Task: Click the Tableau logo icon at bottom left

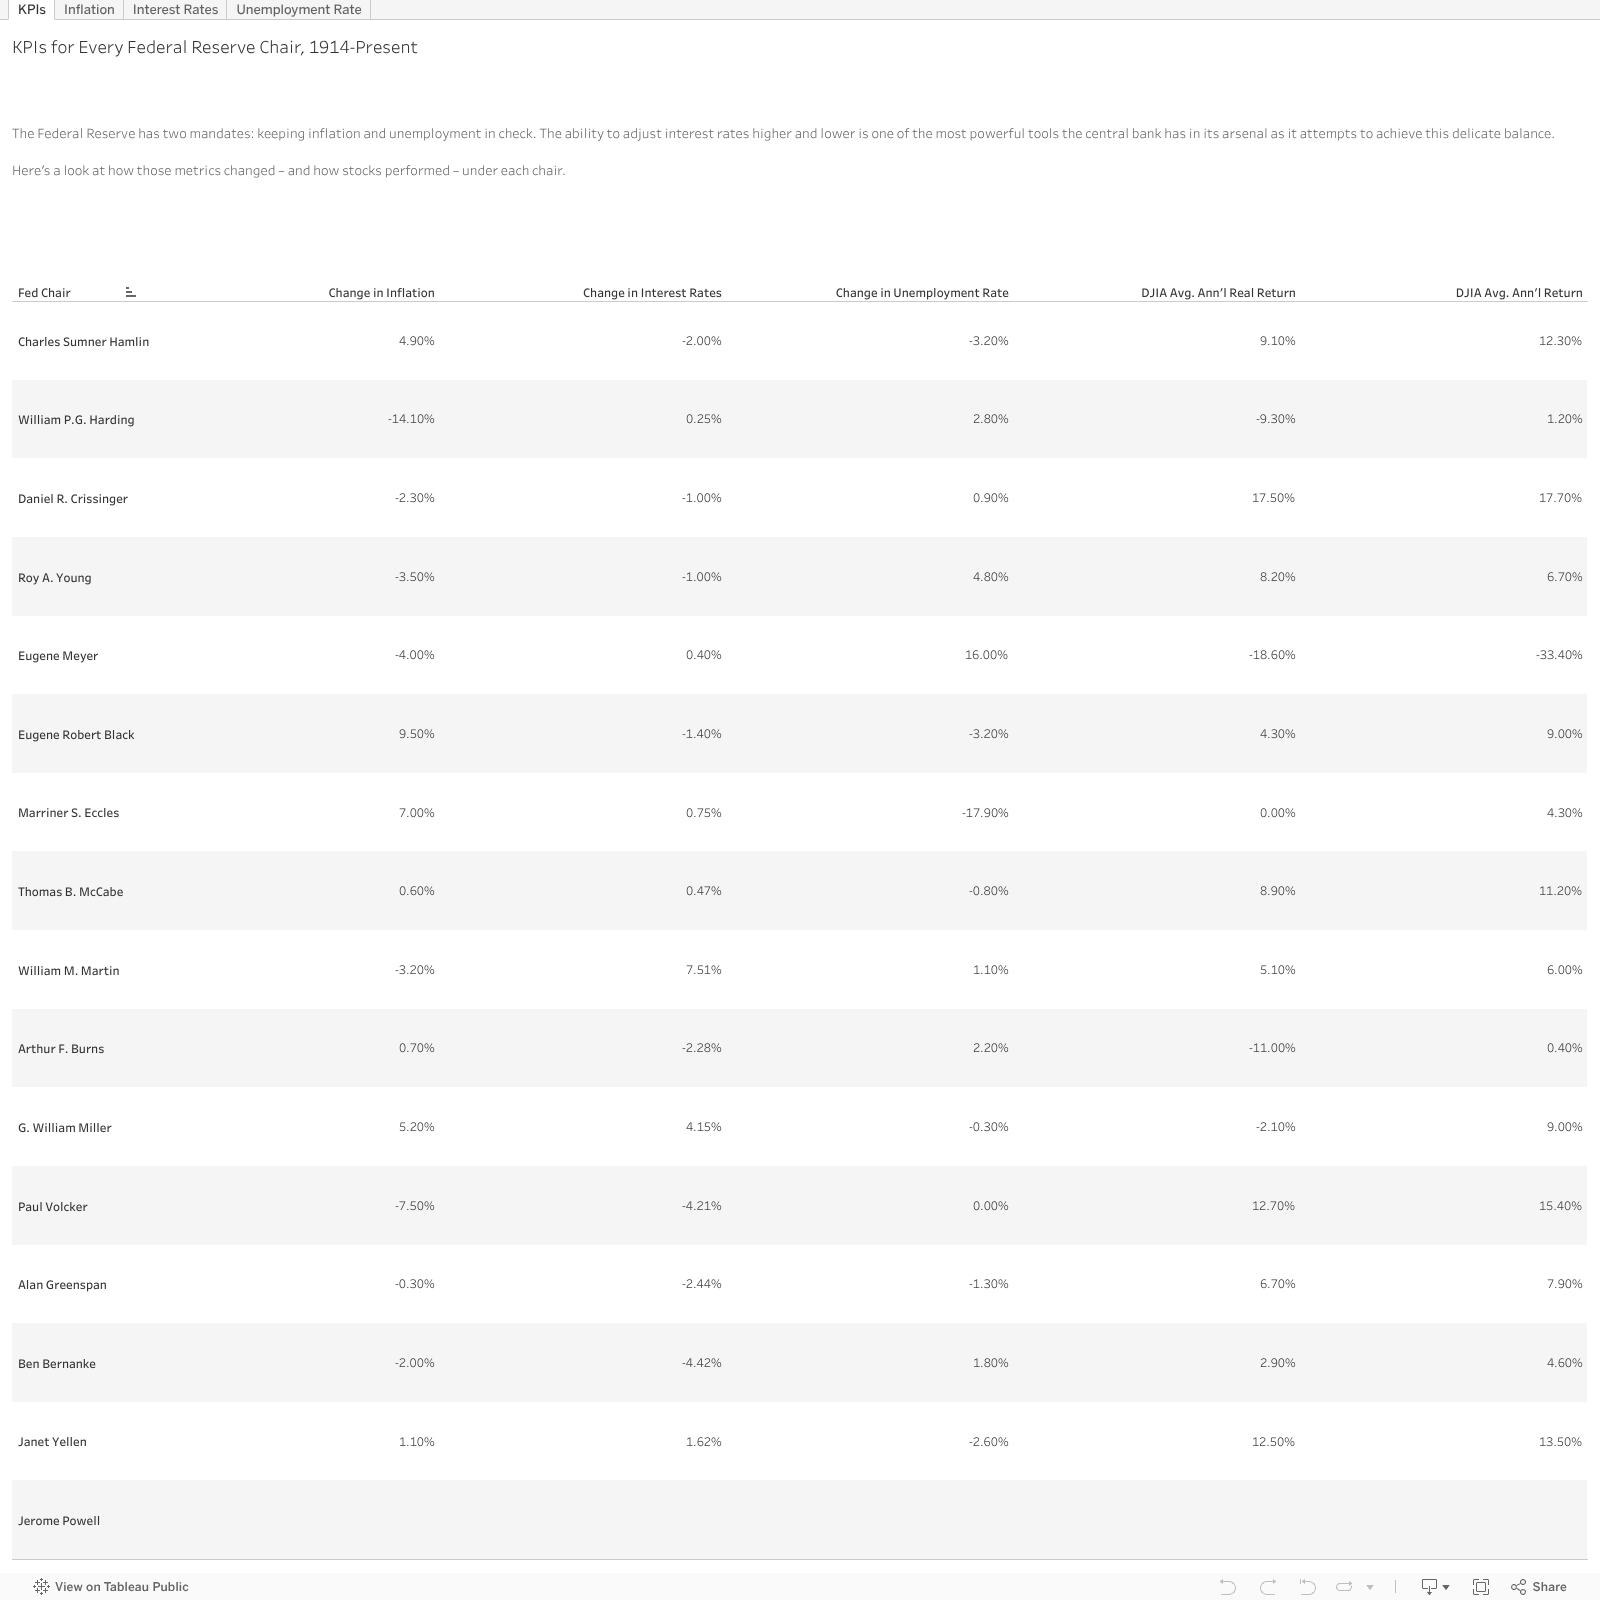Action: (x=41, y=1587)
